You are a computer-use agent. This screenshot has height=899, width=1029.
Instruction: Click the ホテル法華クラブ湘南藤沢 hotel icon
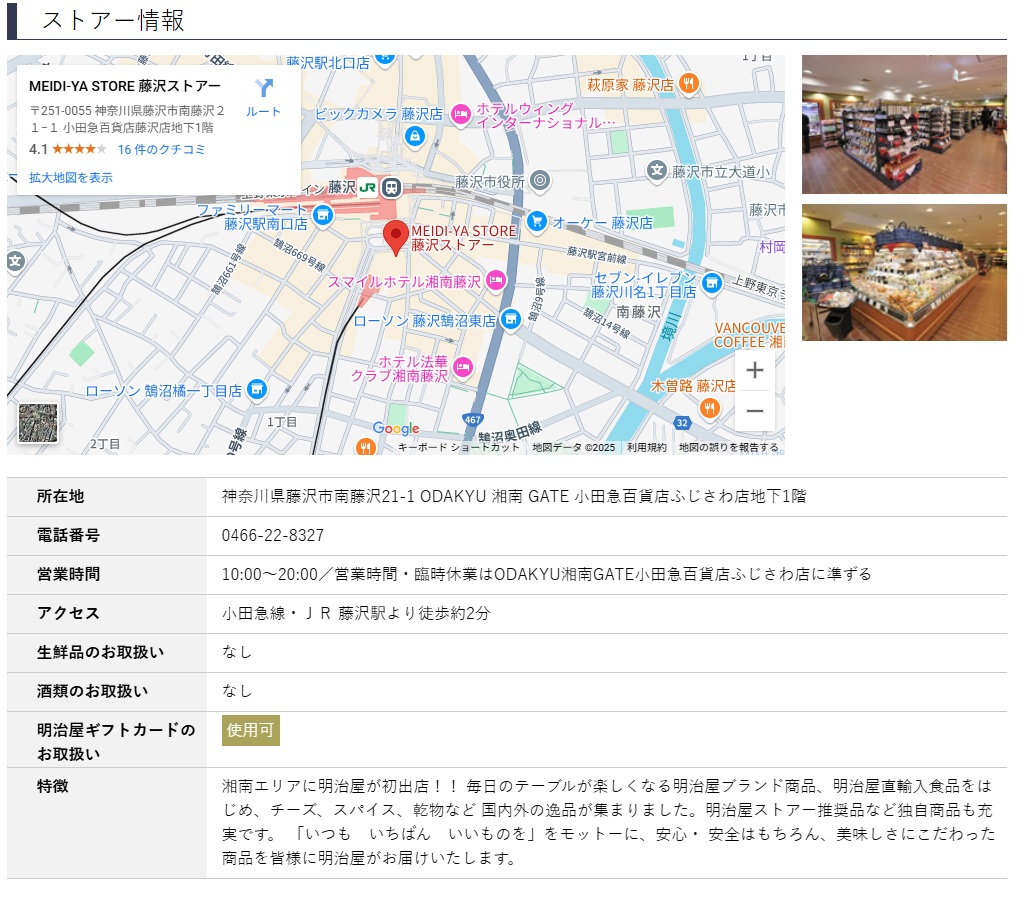tap(463, 367)
